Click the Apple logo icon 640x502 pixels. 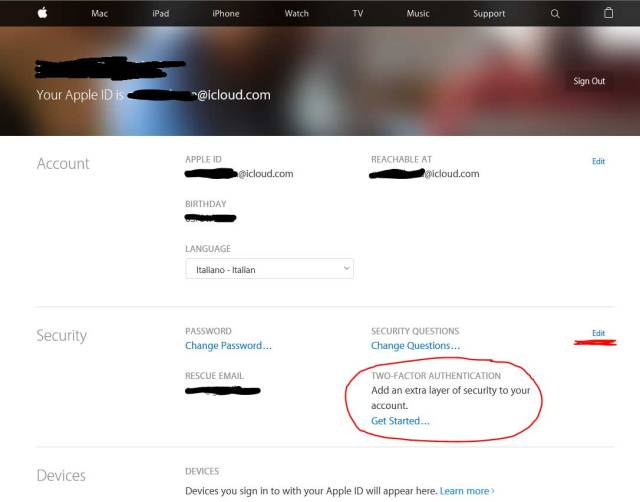(x=42, y=13)
